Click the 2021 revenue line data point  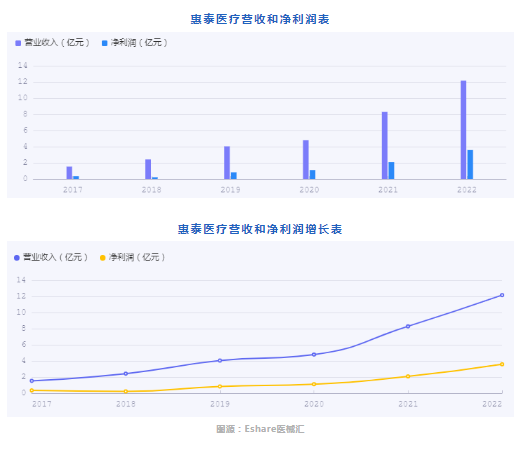408,326
